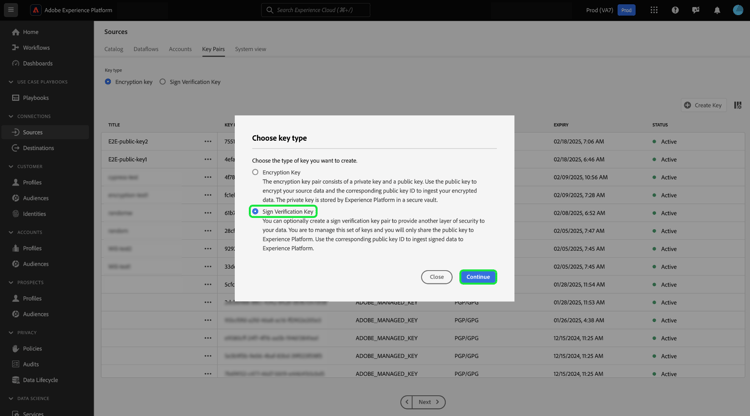Viewport: 750px width, 416px height.
Task: Collapse Data Science section
Action: coord(11,398)
